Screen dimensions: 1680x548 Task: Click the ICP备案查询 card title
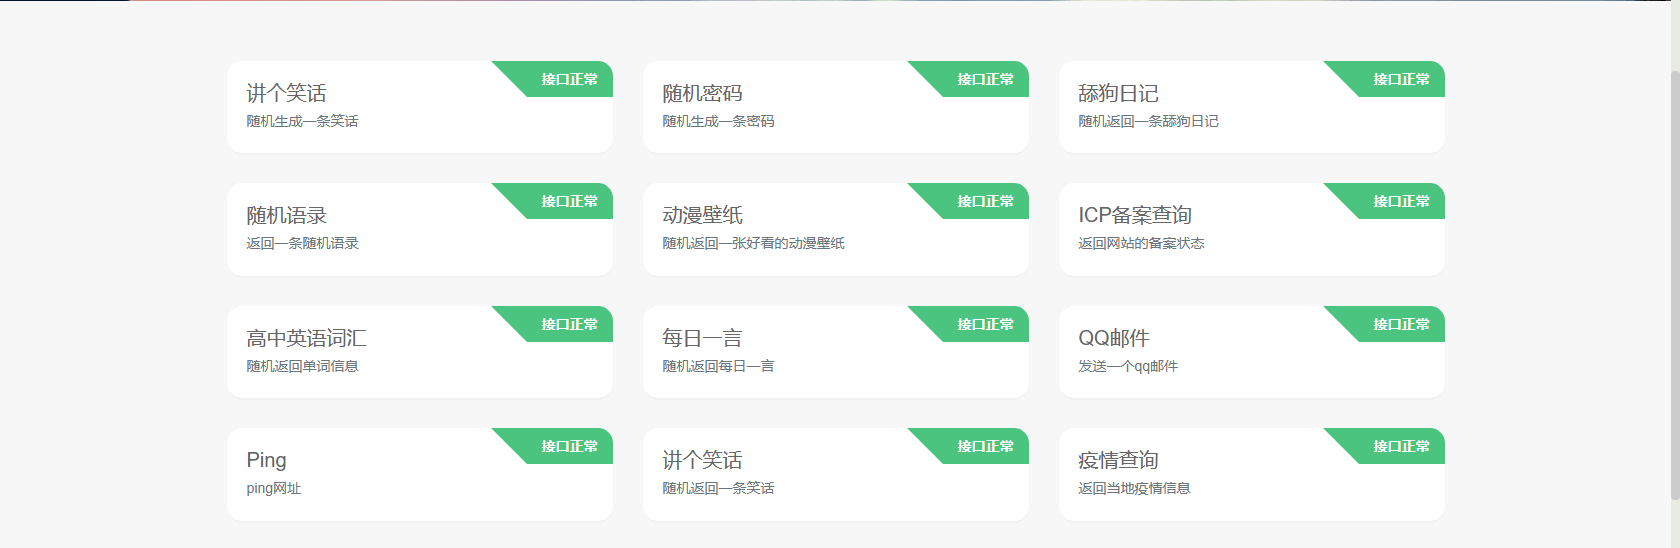click(1135, 215)
